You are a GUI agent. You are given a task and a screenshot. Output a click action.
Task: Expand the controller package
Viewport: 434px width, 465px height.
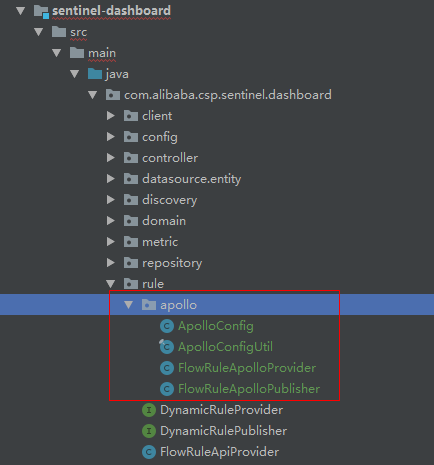coord(111,158)
